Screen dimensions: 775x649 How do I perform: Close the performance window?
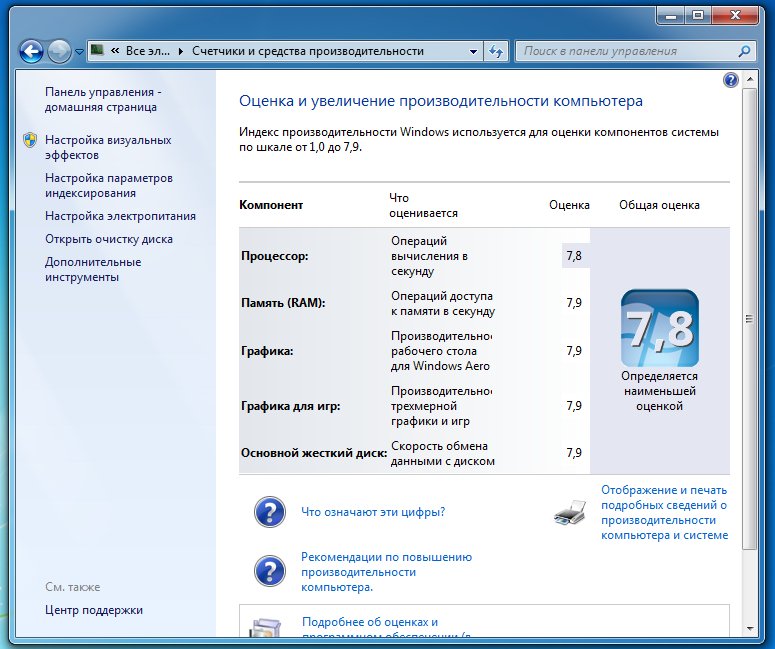coord(735,16)
